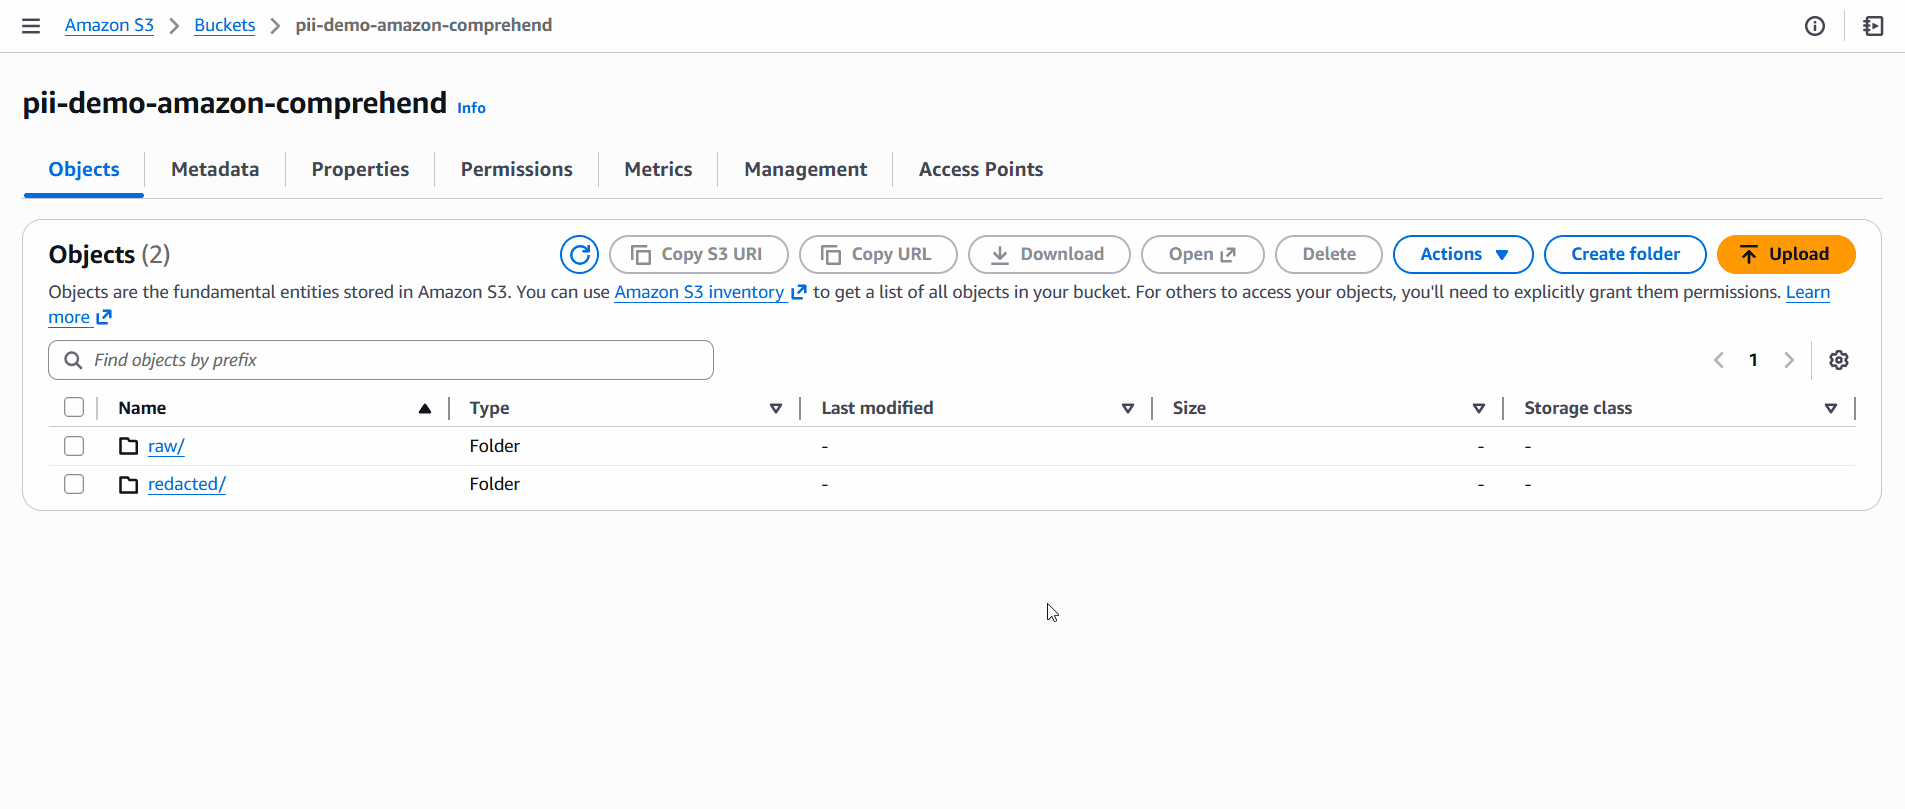
Task: Click the folder icon beside raw/
Action: click(128, 446)
